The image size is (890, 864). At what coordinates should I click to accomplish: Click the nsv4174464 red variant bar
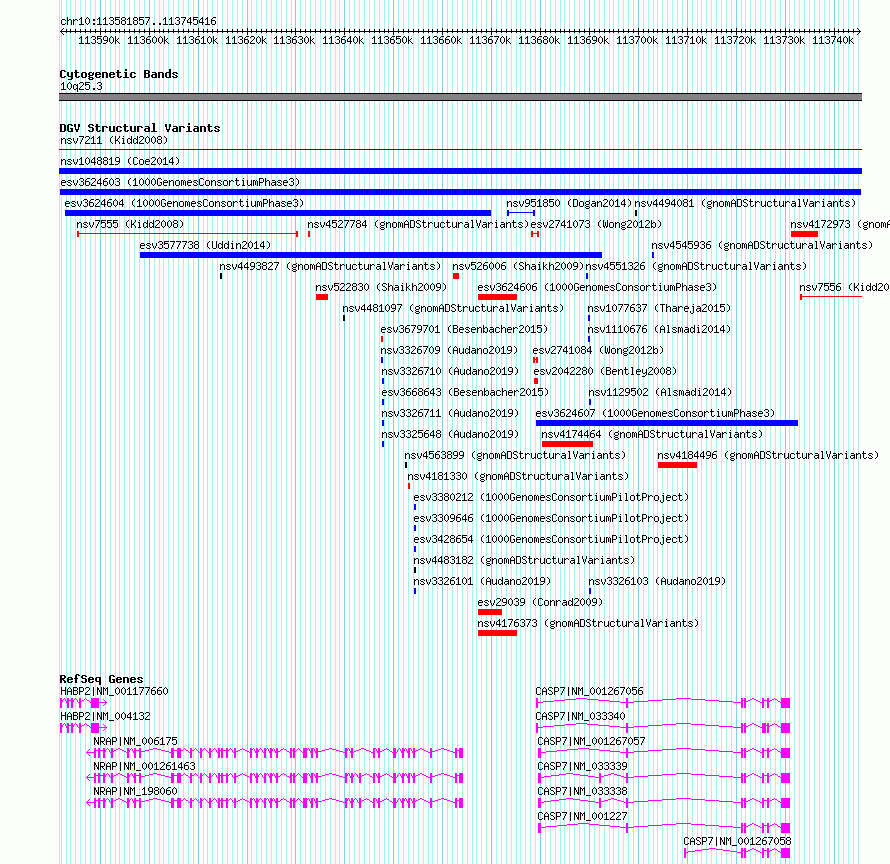pos(567,444)
